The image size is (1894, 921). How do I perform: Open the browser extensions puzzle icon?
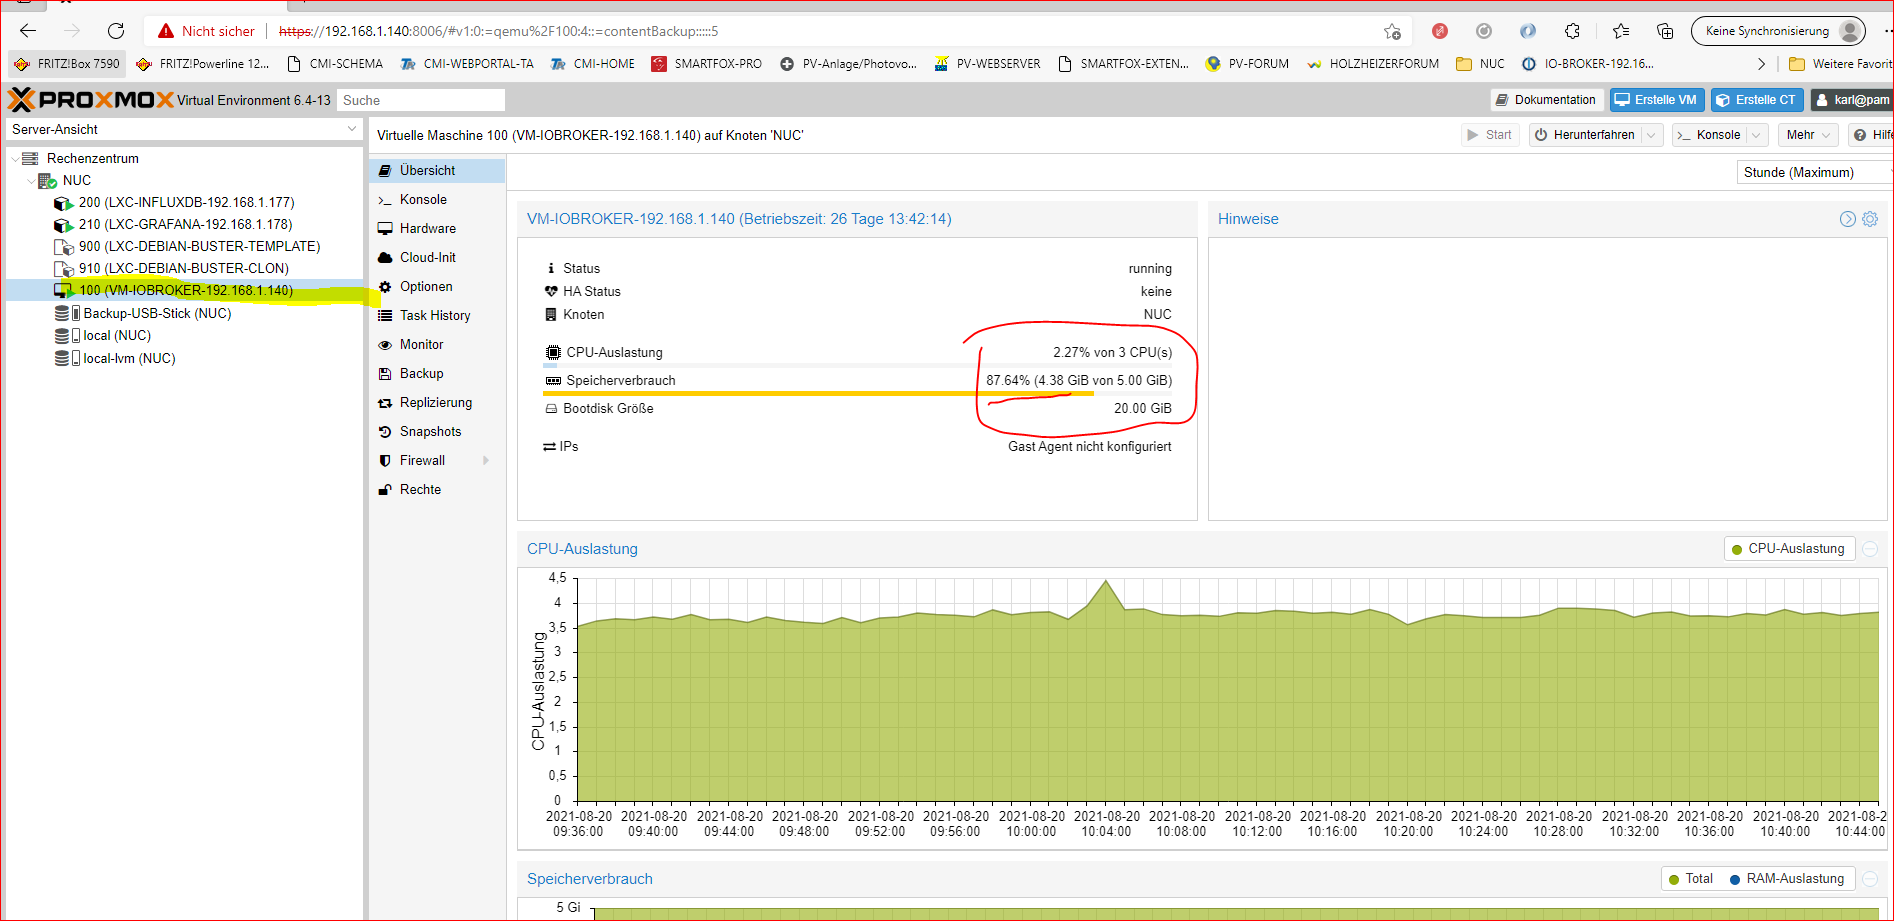tap(1572, 31)
